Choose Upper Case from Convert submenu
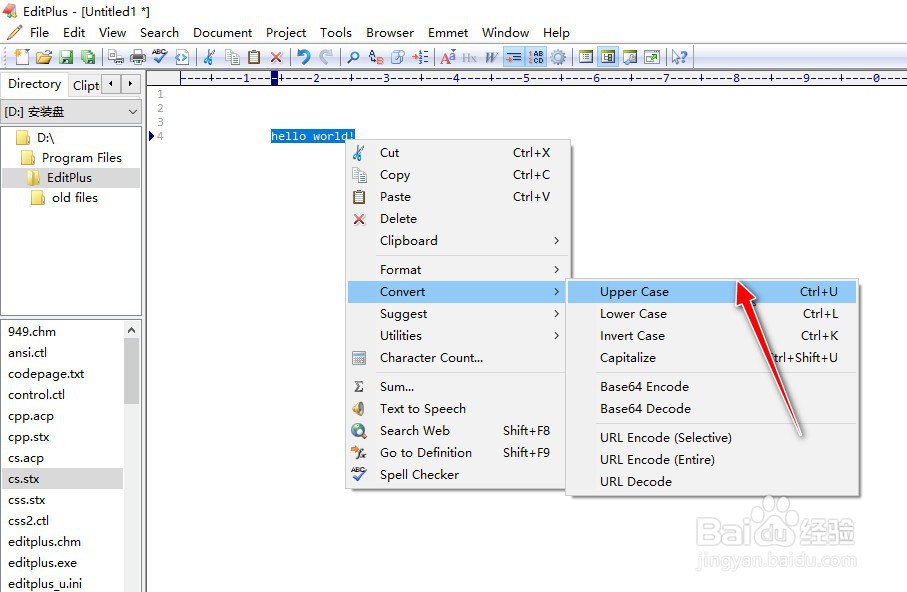The height and width of the screenshot is (592, 907). [711, 291]
